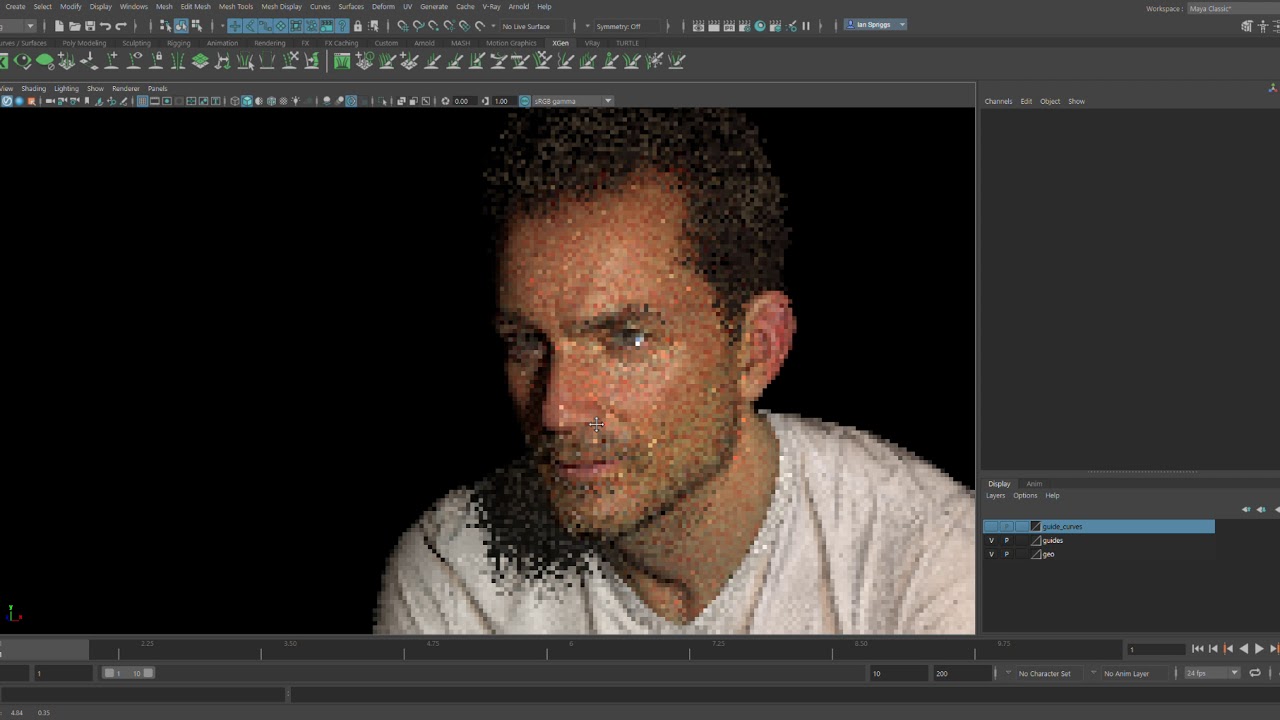Toggle visibility box of guide_curves layer

(991, 526)
